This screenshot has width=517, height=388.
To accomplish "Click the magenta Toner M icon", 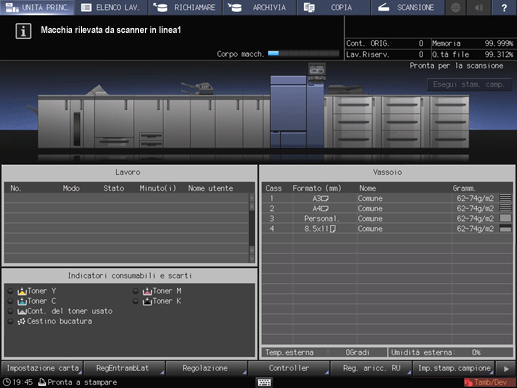I will 147,291.
